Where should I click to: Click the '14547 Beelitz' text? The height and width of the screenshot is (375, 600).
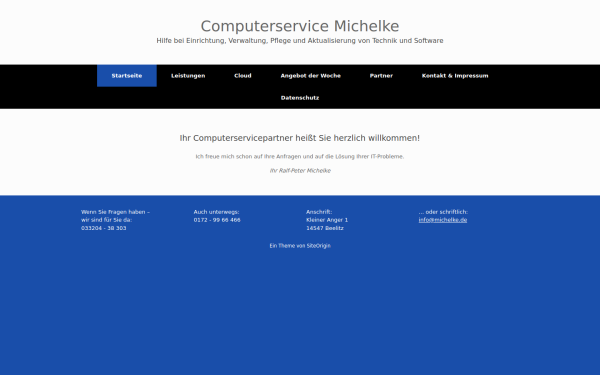[x=325, y=228]
